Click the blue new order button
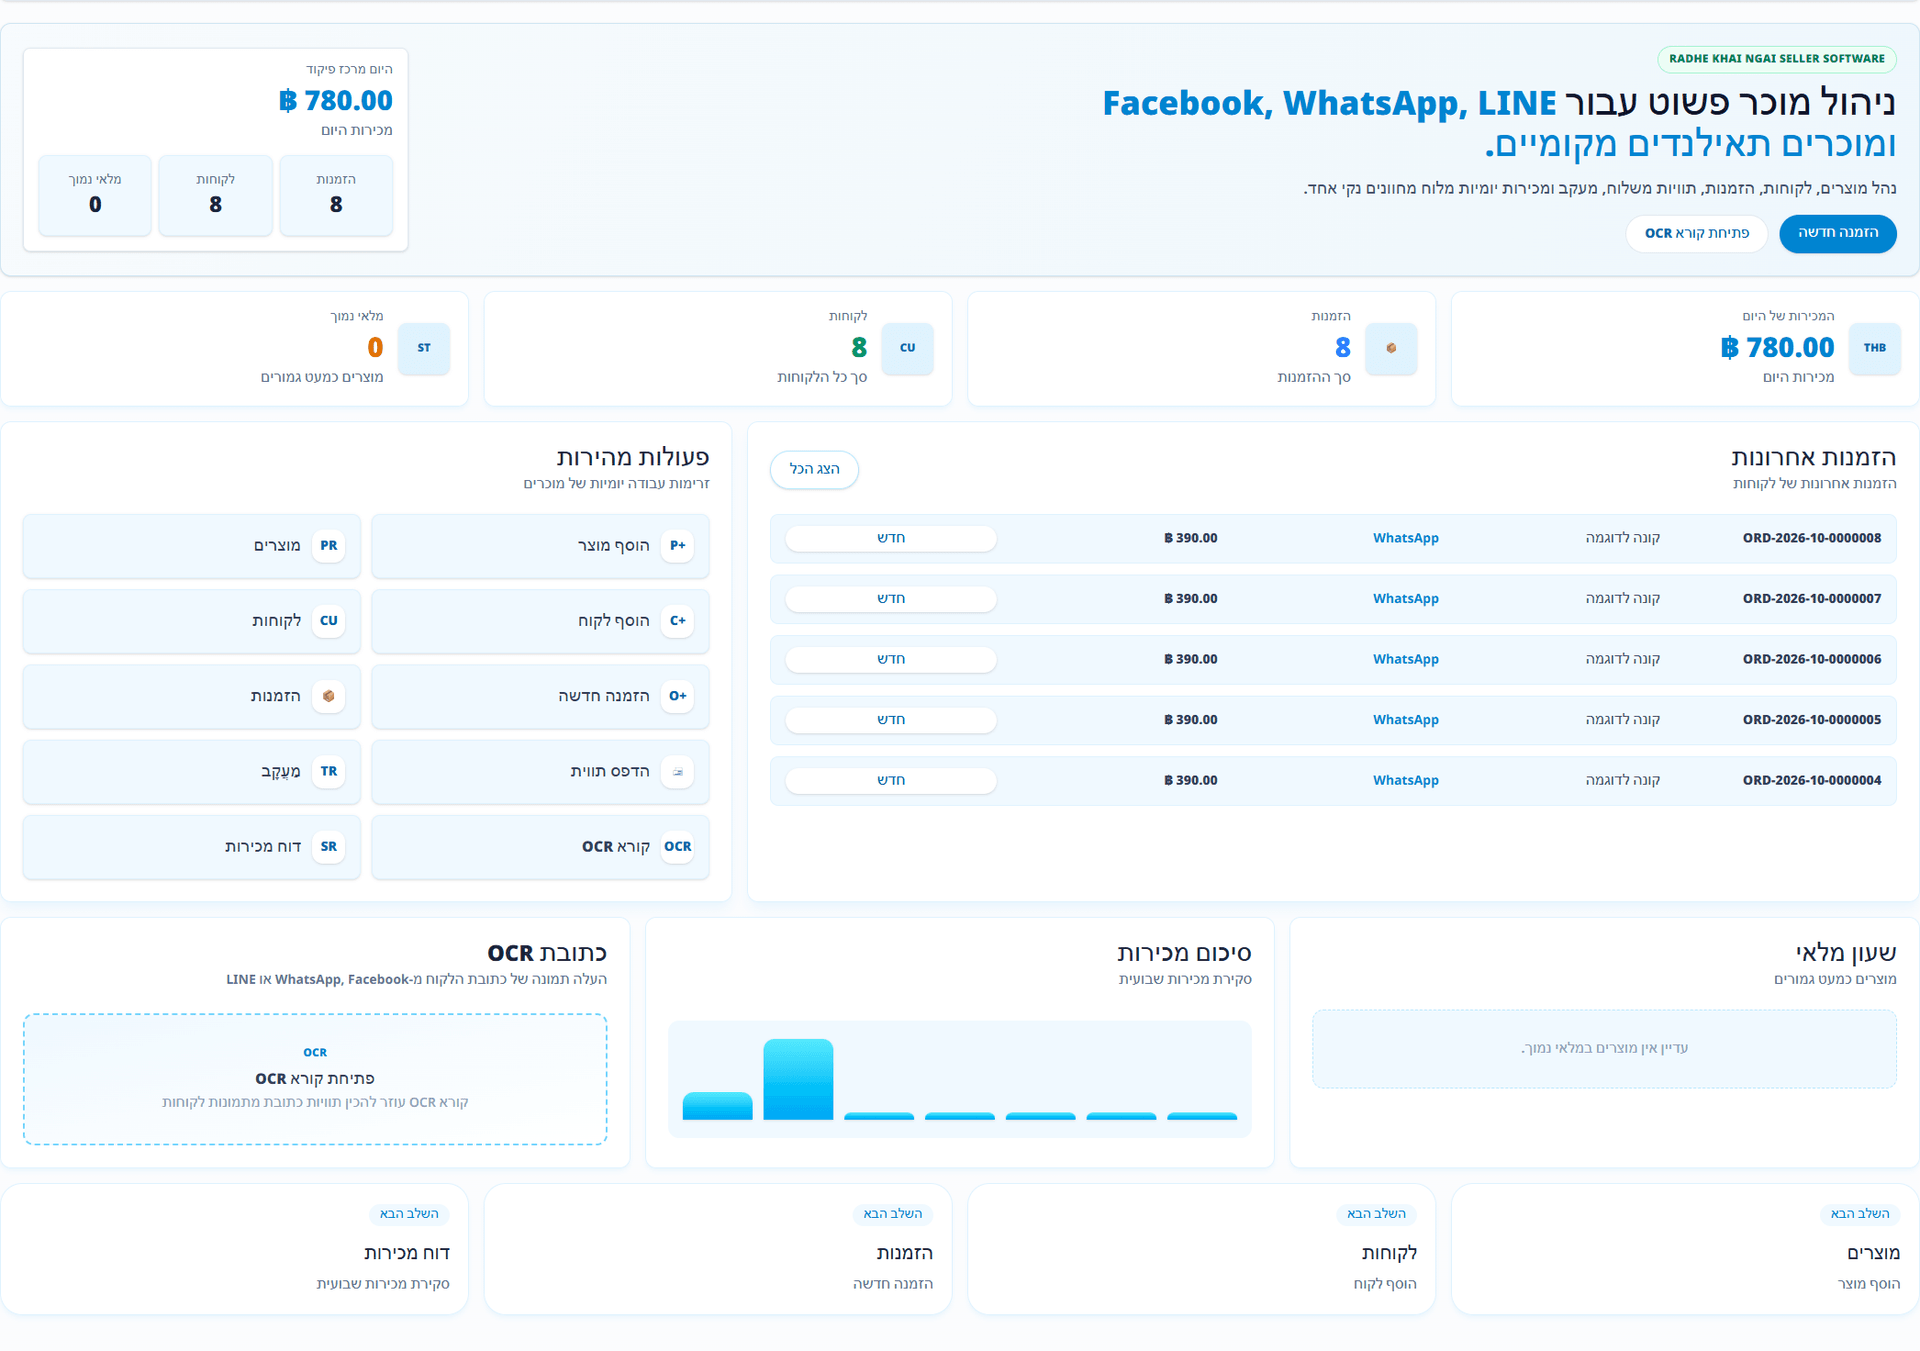Screen dimensions: 1920x1351 pyautogui.click(x=1837, y=233)
